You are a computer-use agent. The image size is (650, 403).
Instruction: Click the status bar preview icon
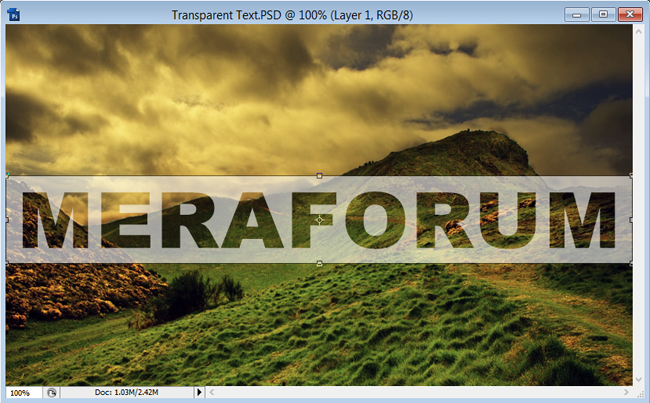click(x=52, y=393)
